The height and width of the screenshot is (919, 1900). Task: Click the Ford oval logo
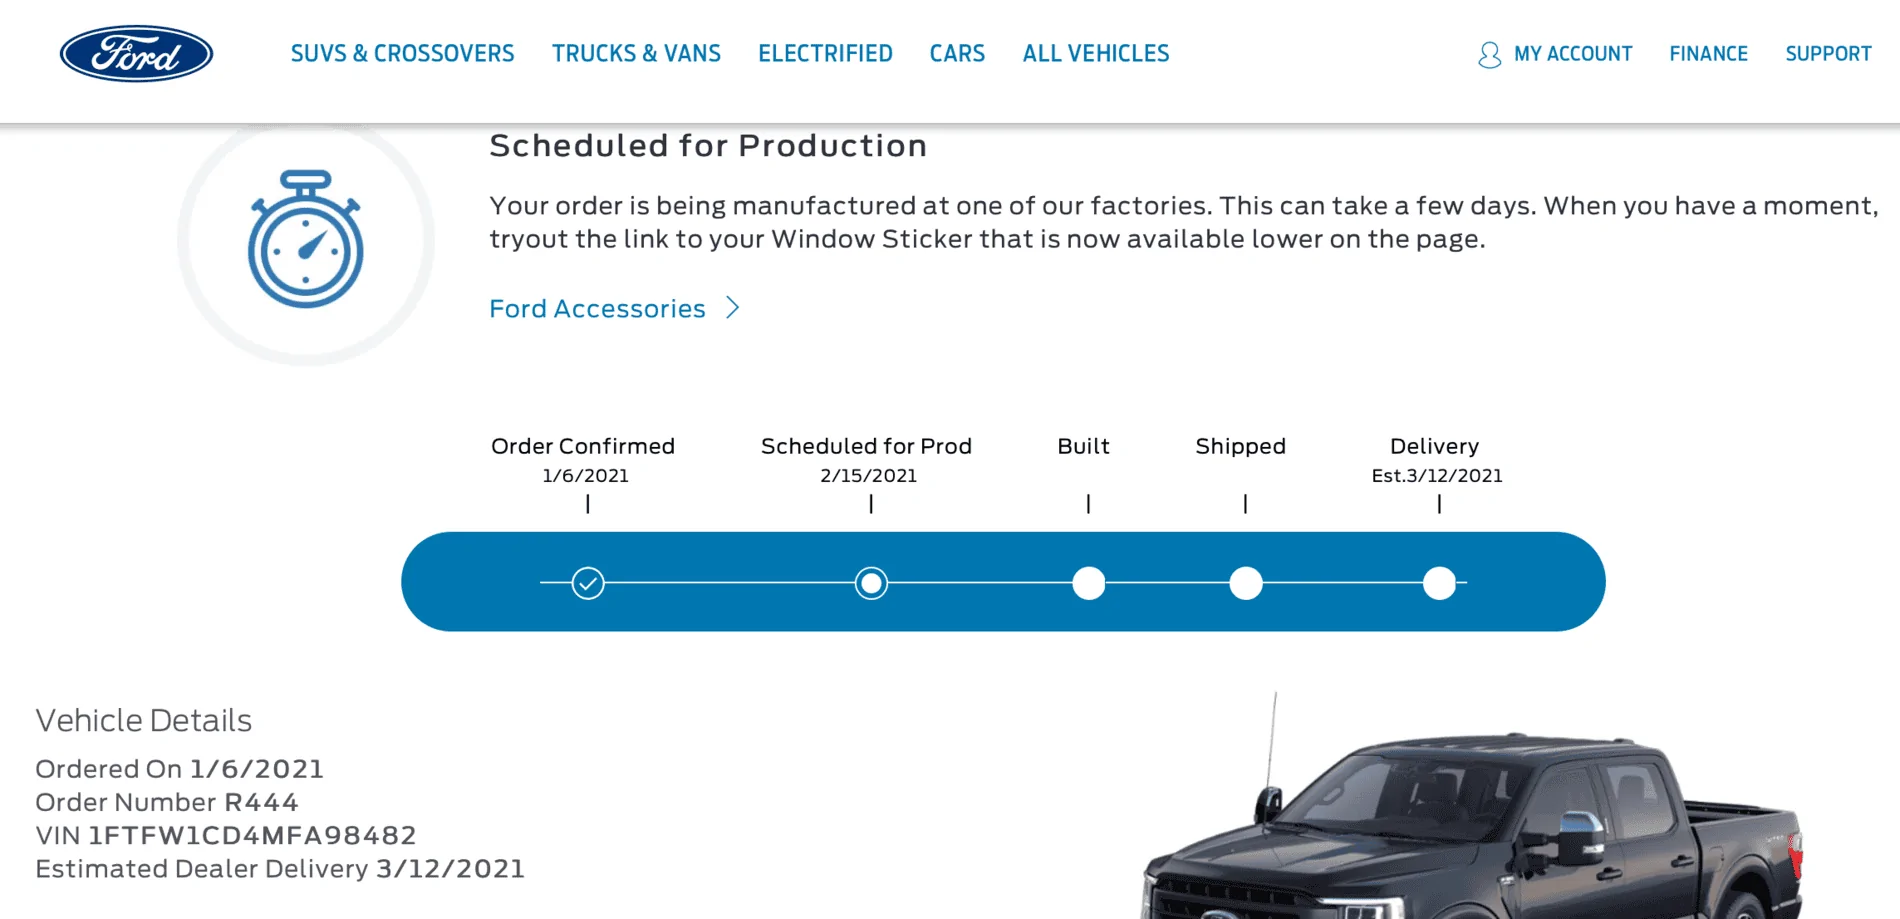point(135,53)
